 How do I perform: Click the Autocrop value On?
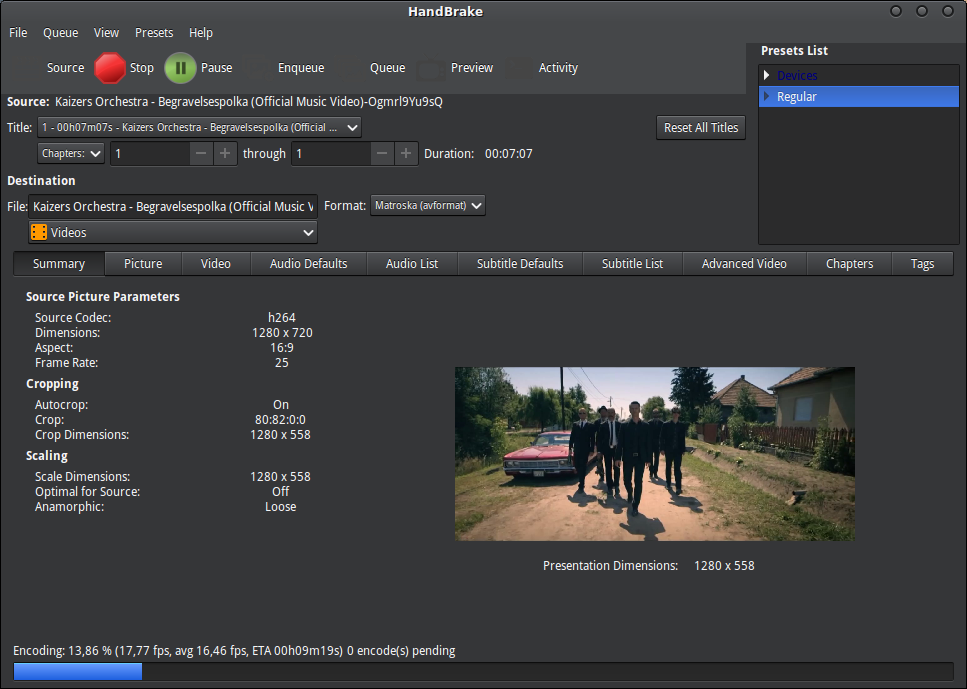[281, 405]
